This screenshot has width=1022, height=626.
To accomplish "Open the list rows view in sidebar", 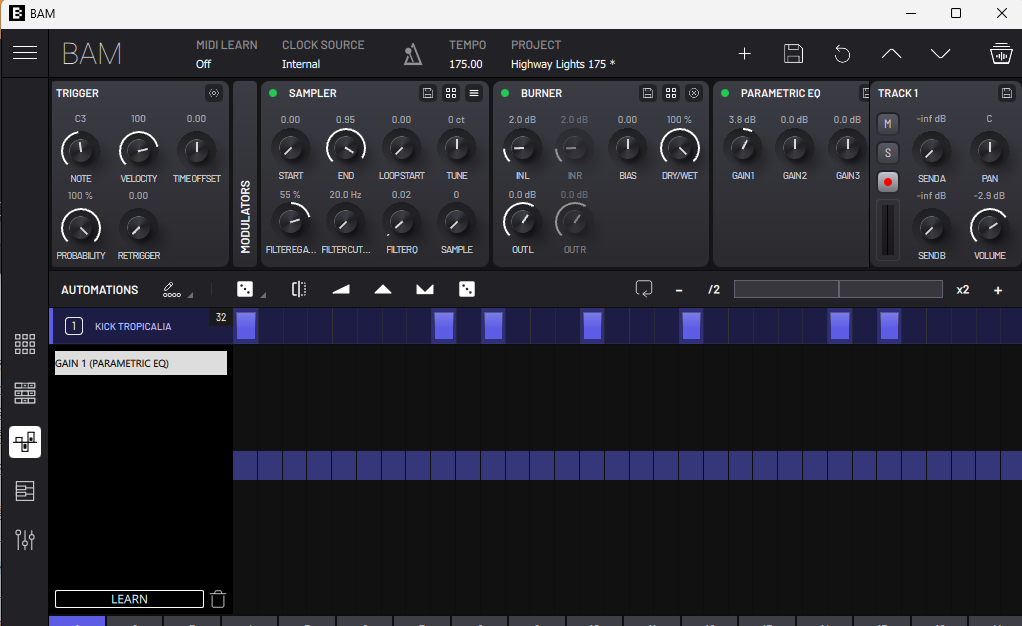I will [25, 491].
